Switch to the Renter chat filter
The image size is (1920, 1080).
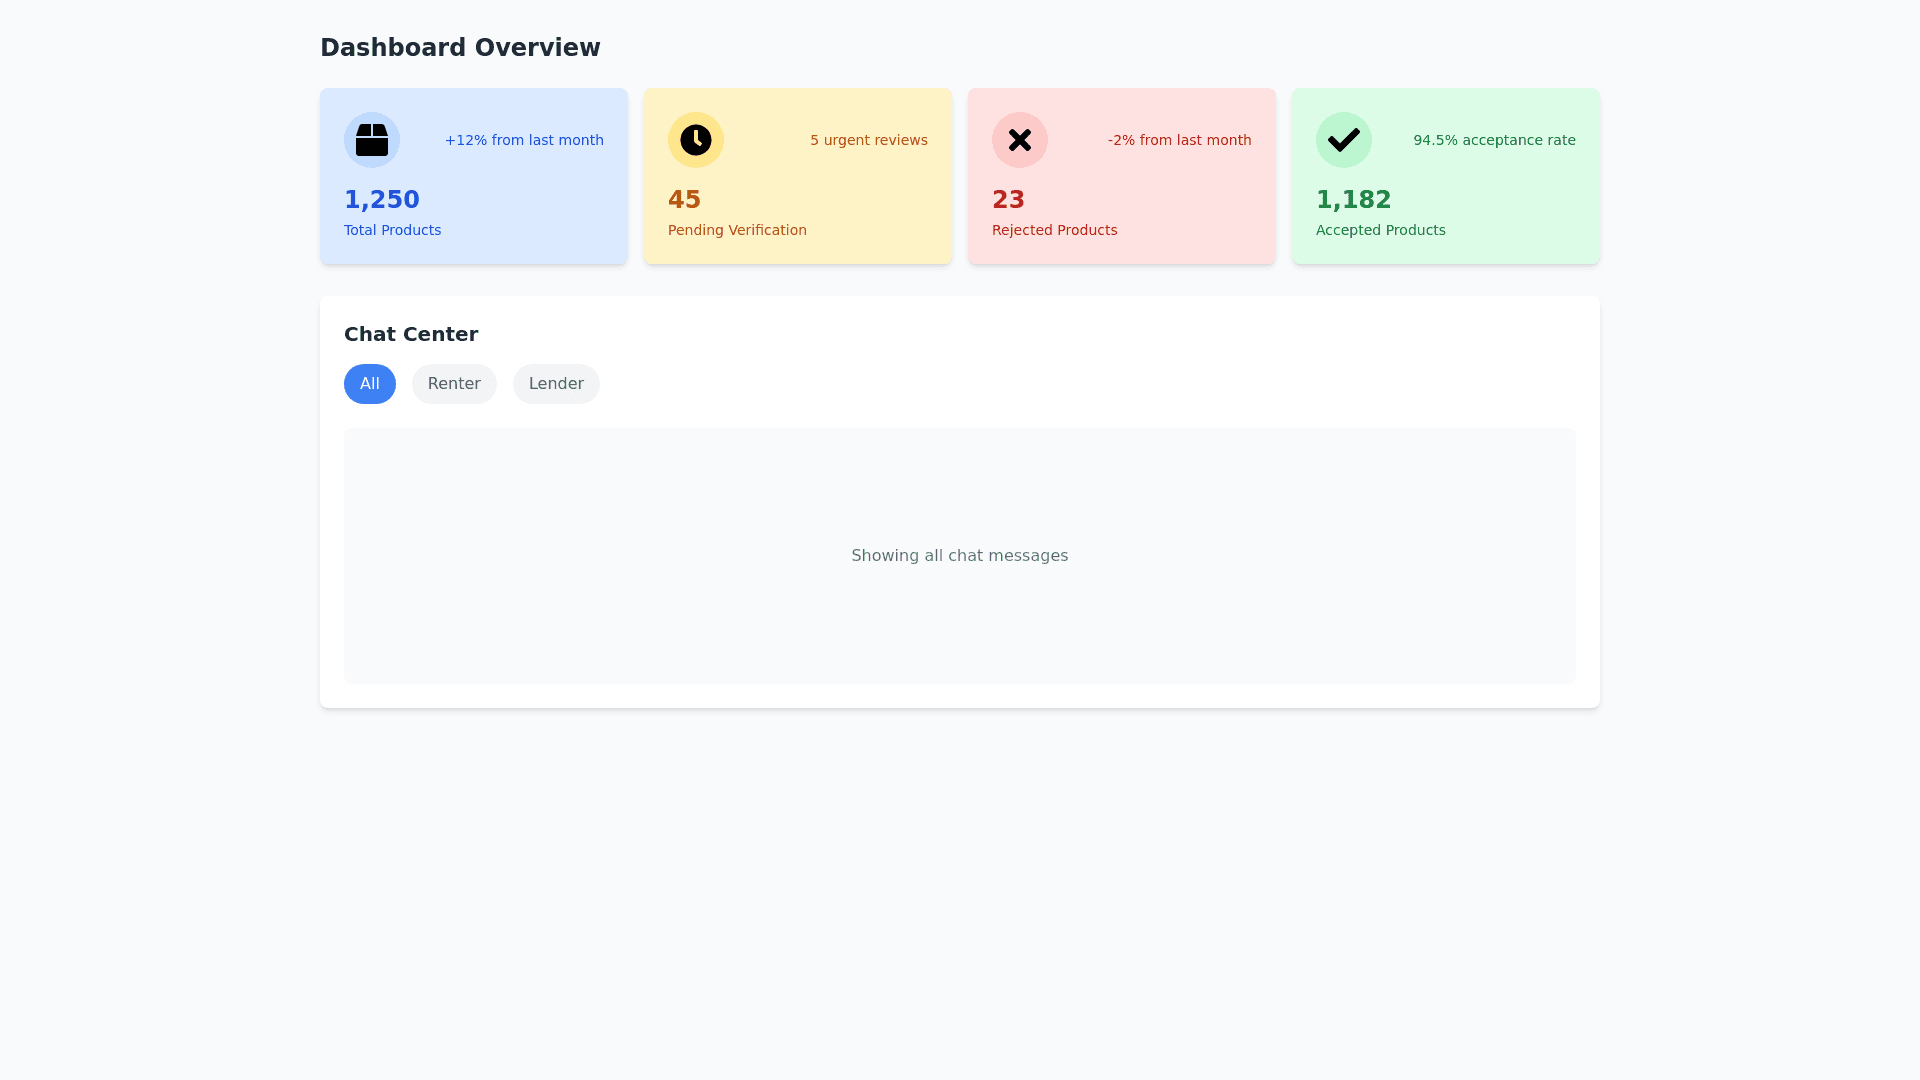point(454,384)
